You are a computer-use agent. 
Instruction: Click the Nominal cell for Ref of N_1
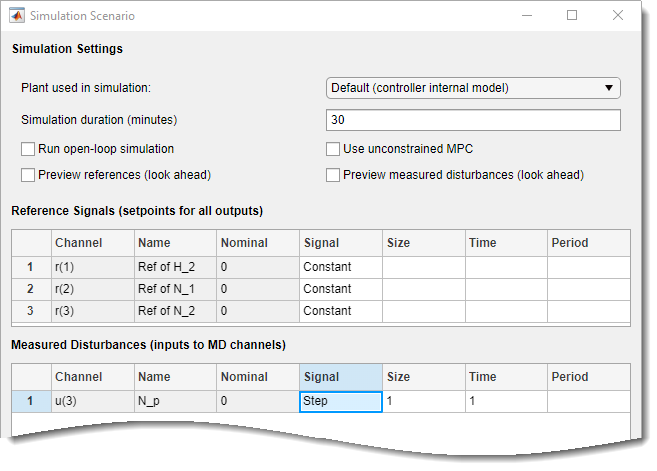(x=258, y=289)
